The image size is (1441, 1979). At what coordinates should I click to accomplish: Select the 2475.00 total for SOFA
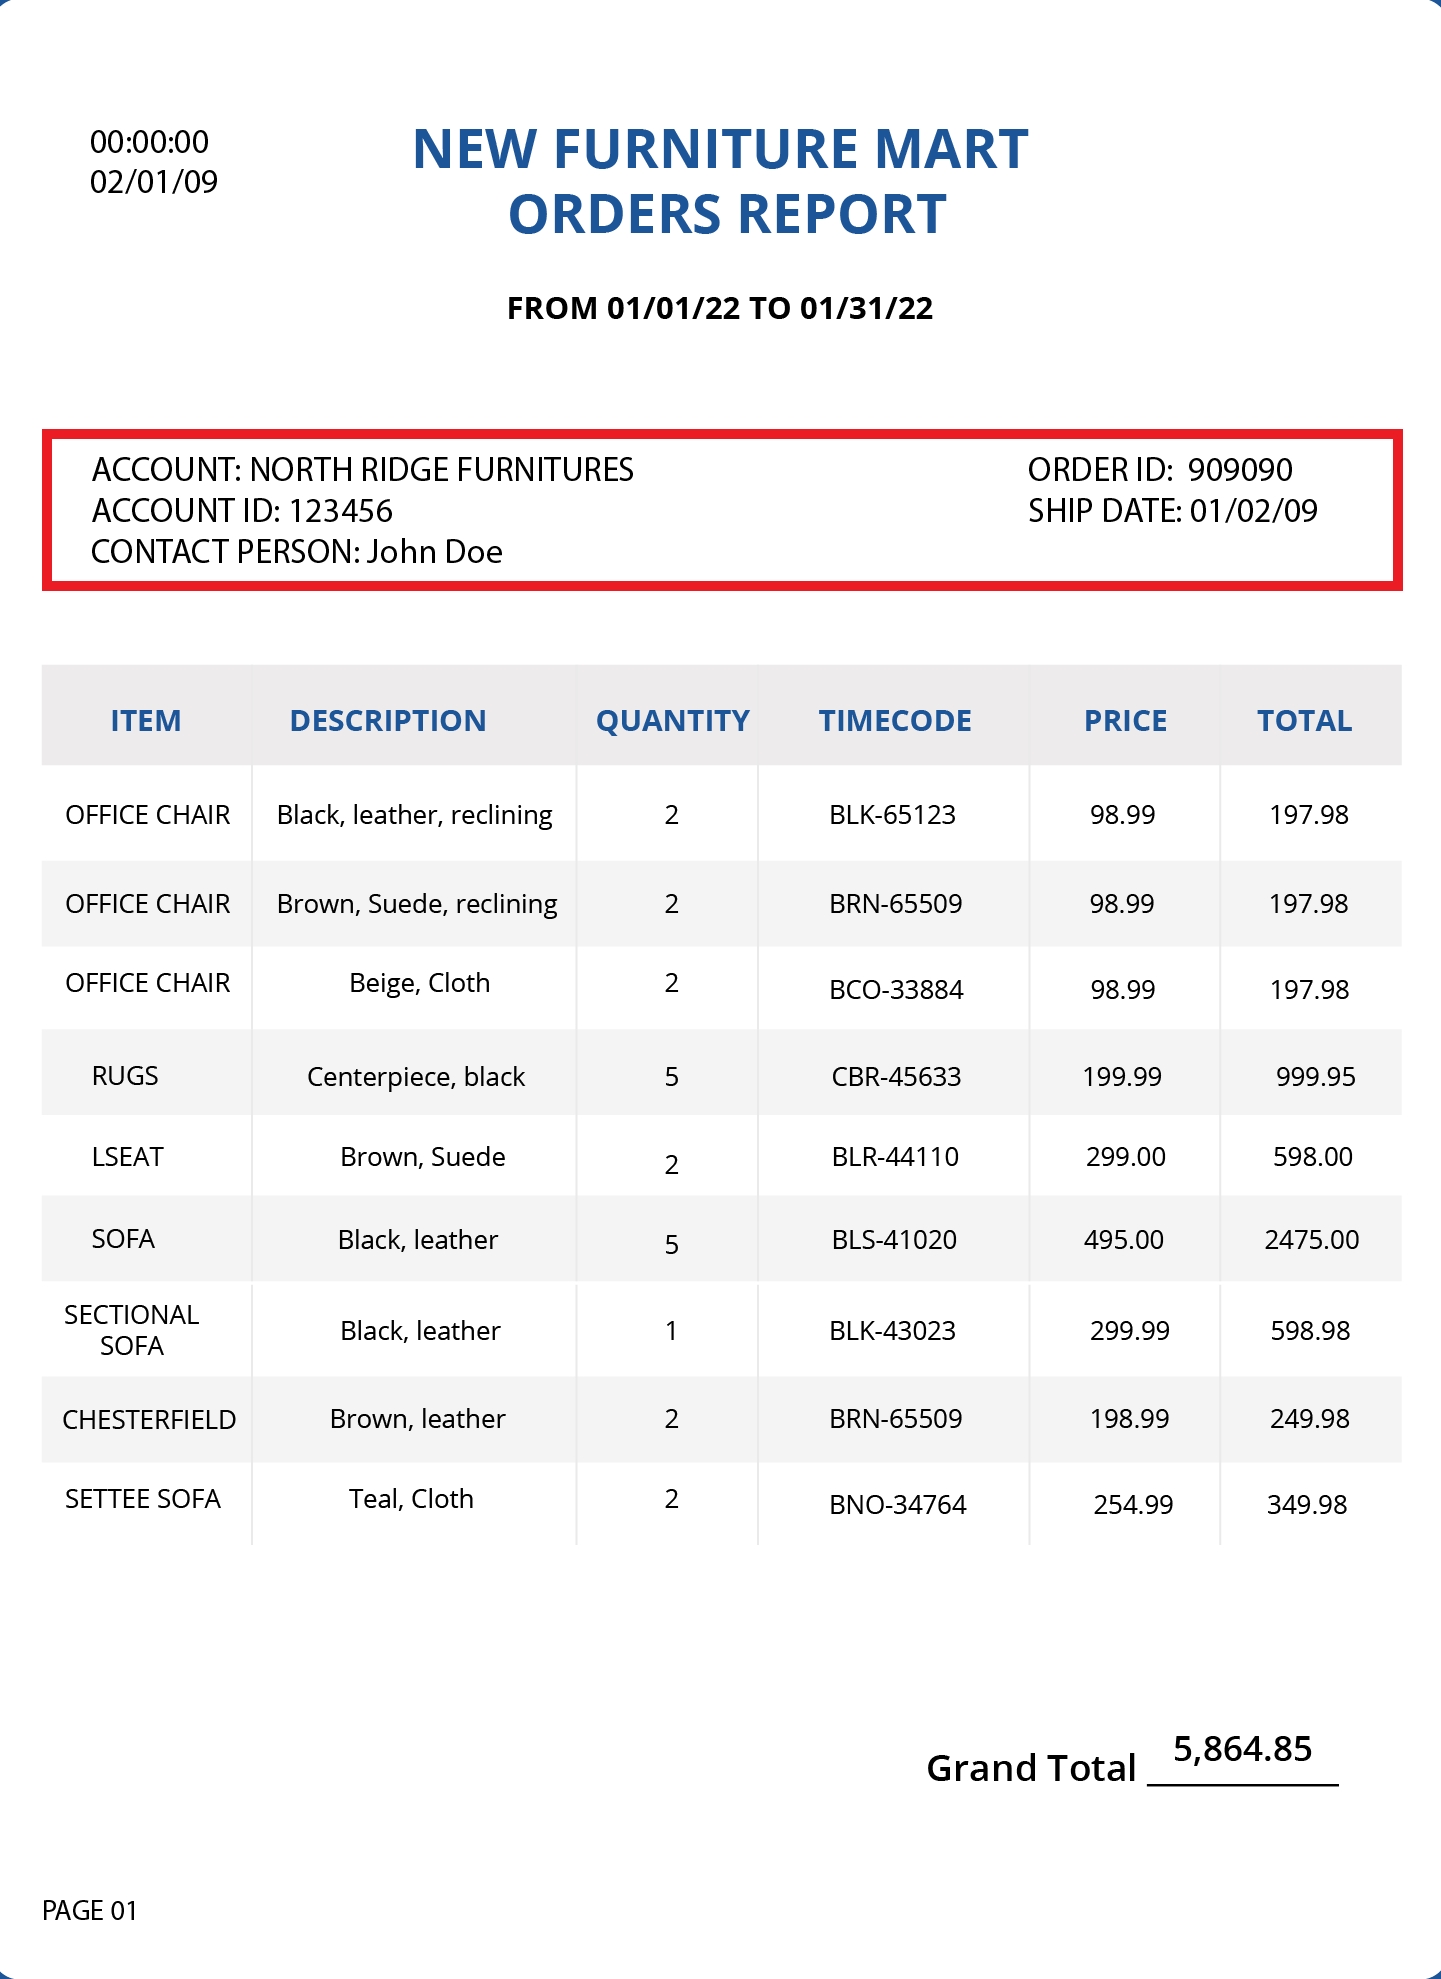tap(1311, 1240)
